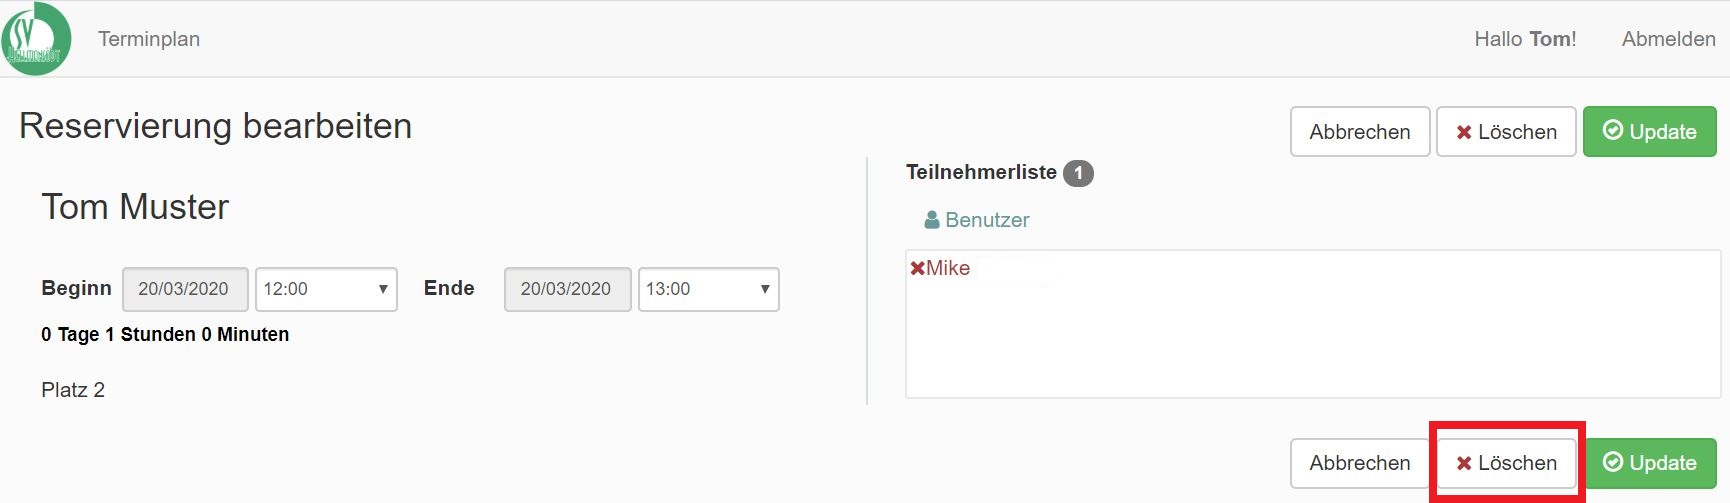The width and height of the screenshot is (1730, 503).
Task: Click the red X on top Löschen
Action: pos(1464,132)
